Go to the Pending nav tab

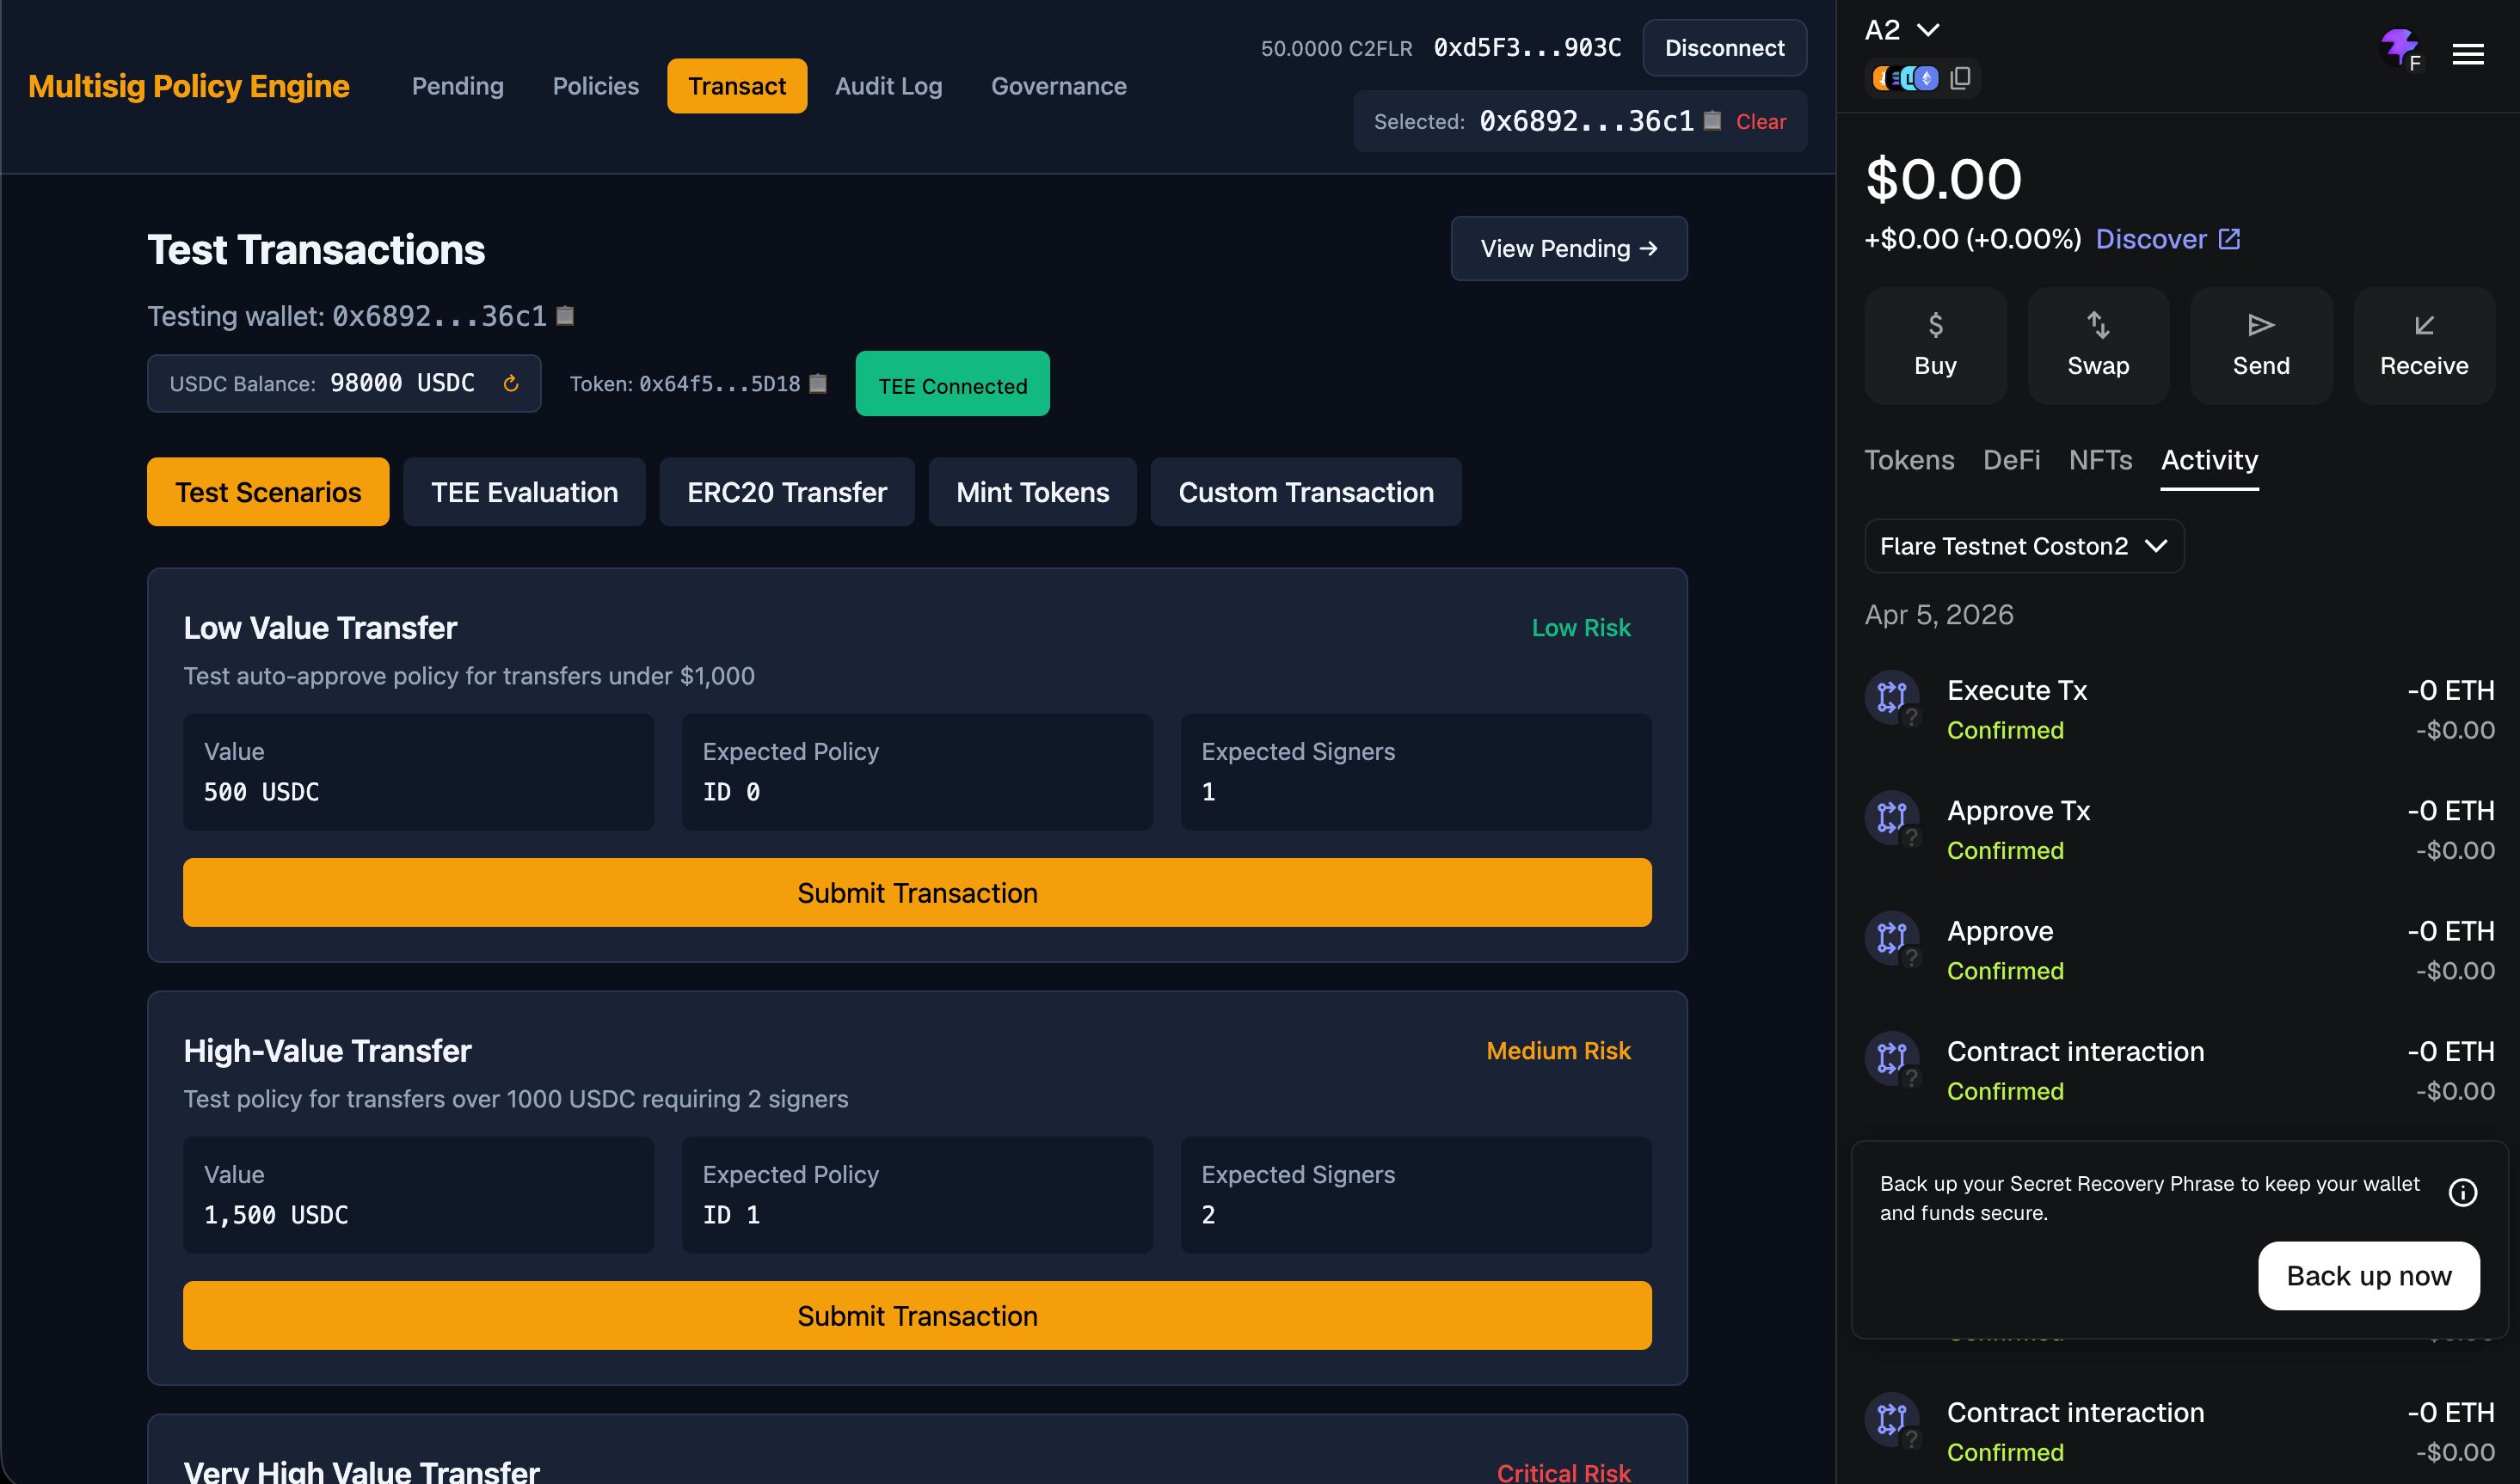pyautogui.click(x=458, y=86)
